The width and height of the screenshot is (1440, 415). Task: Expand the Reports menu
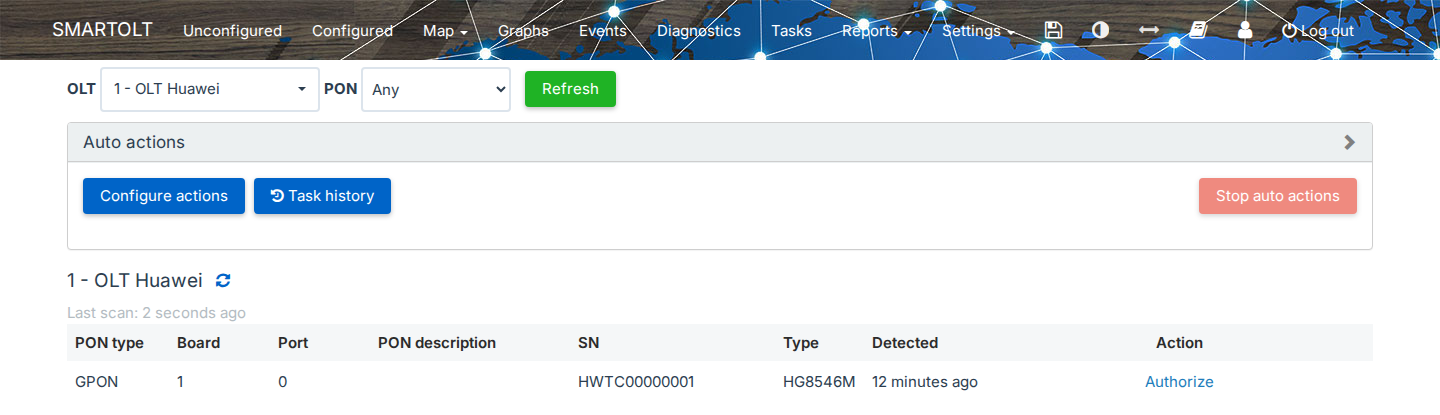point(876,31)
